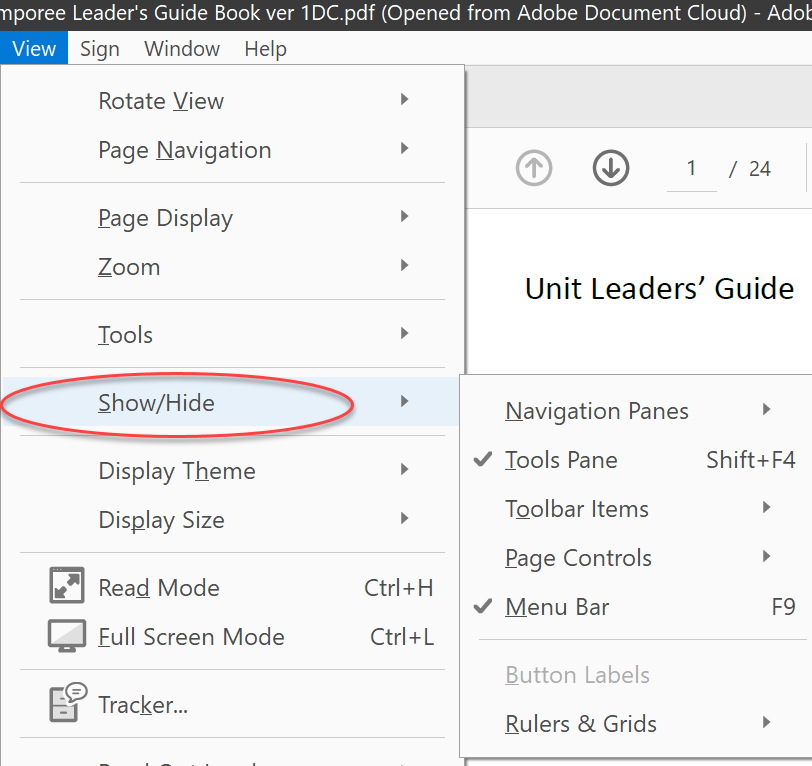Open the Help menu
The image size is (812, 766).
pyautogui.click(x=265, y=48)
